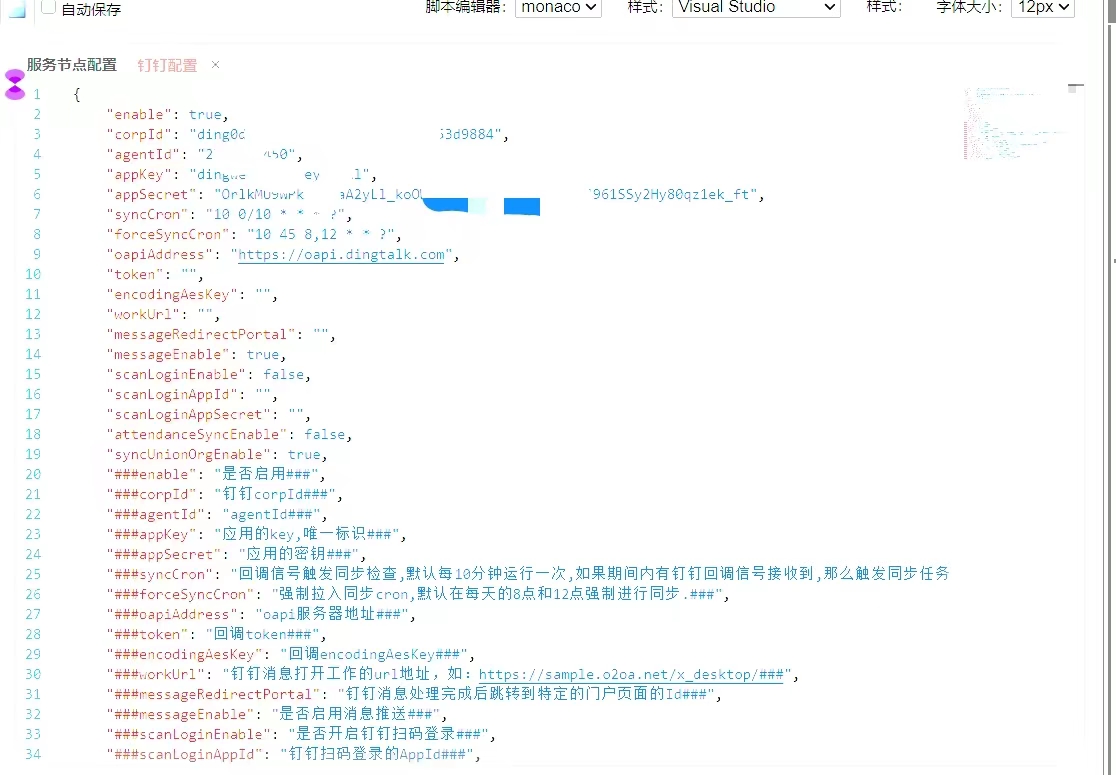1116x775 pixels.
Task: Open the https://sample.o2oa.net/x_desktop/ link
Action: pyautogui.click(x=631, y=675)
